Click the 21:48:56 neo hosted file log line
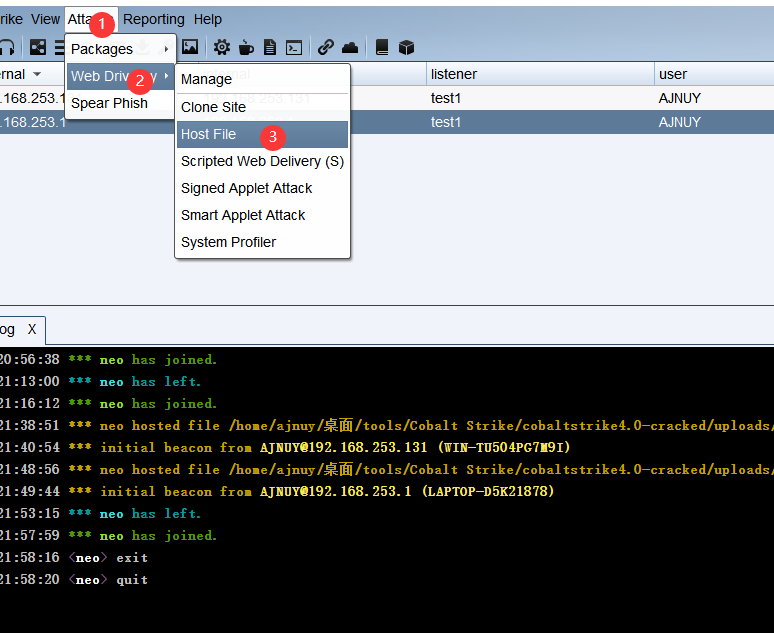 coord(387,470)
